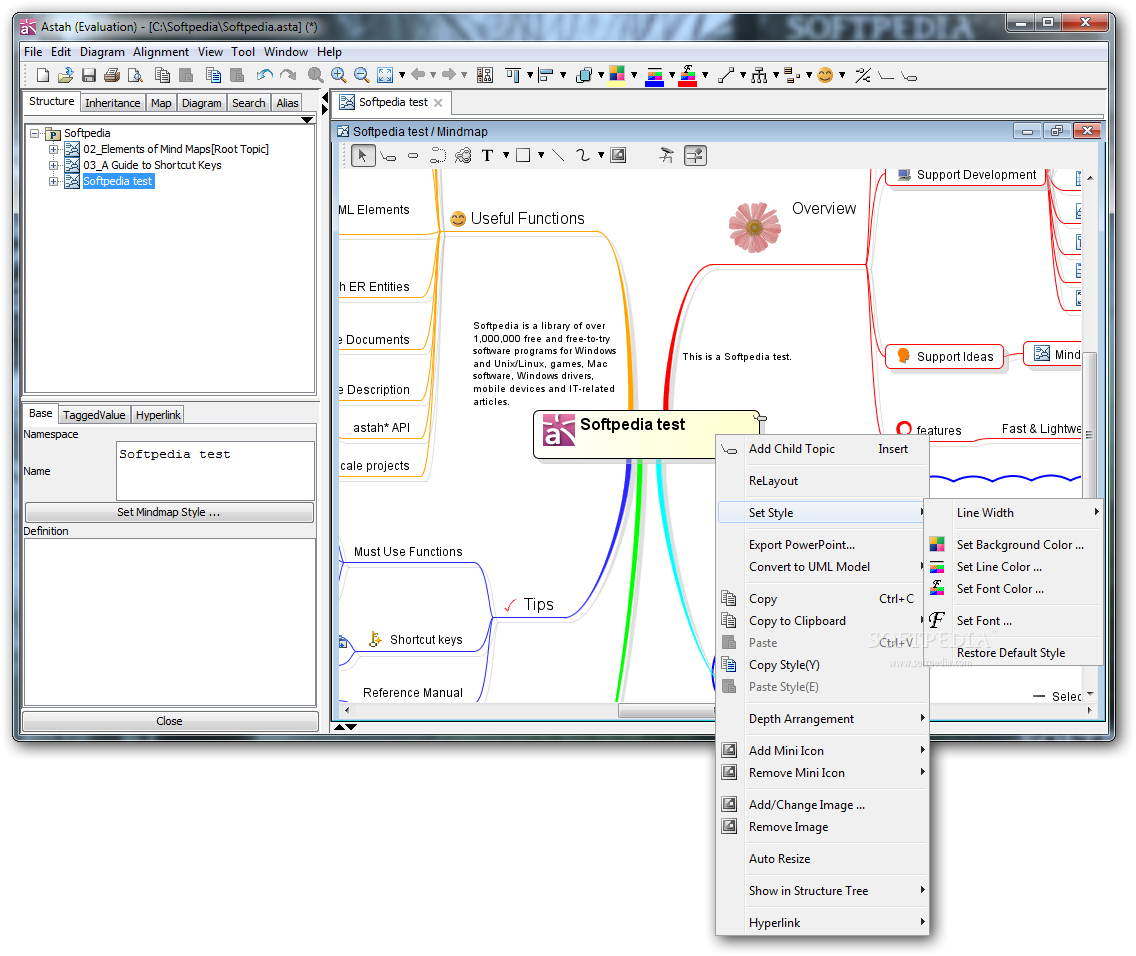Save the project with the floppy disk icon
The width and height of the screenshot is (1136, 956).
pyautogui.click(x=89, y=75)
